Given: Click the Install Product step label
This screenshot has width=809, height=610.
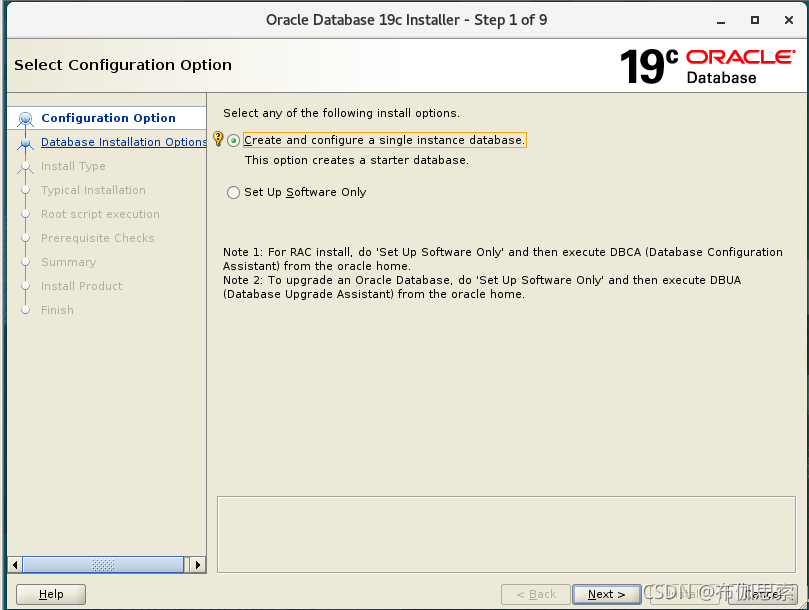Looking at the screenshot, I should point(82,286).
